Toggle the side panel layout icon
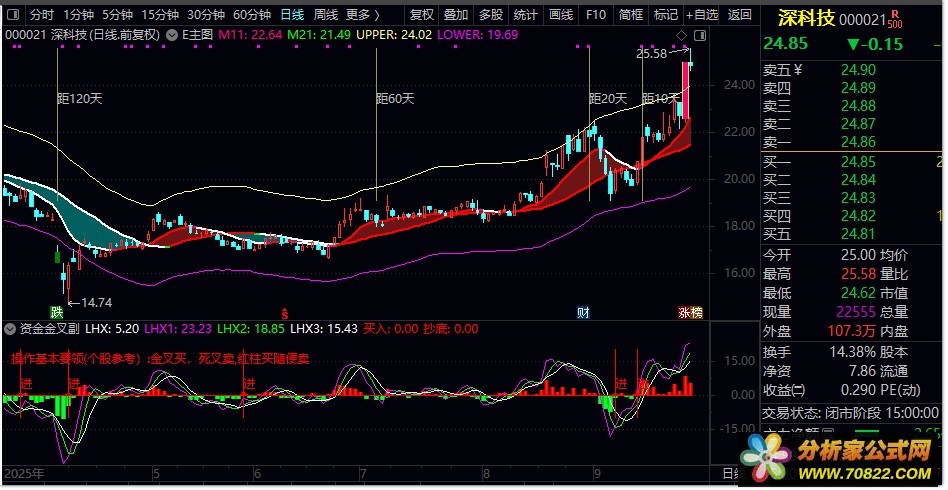948x490 pixels. click(698, 36)
